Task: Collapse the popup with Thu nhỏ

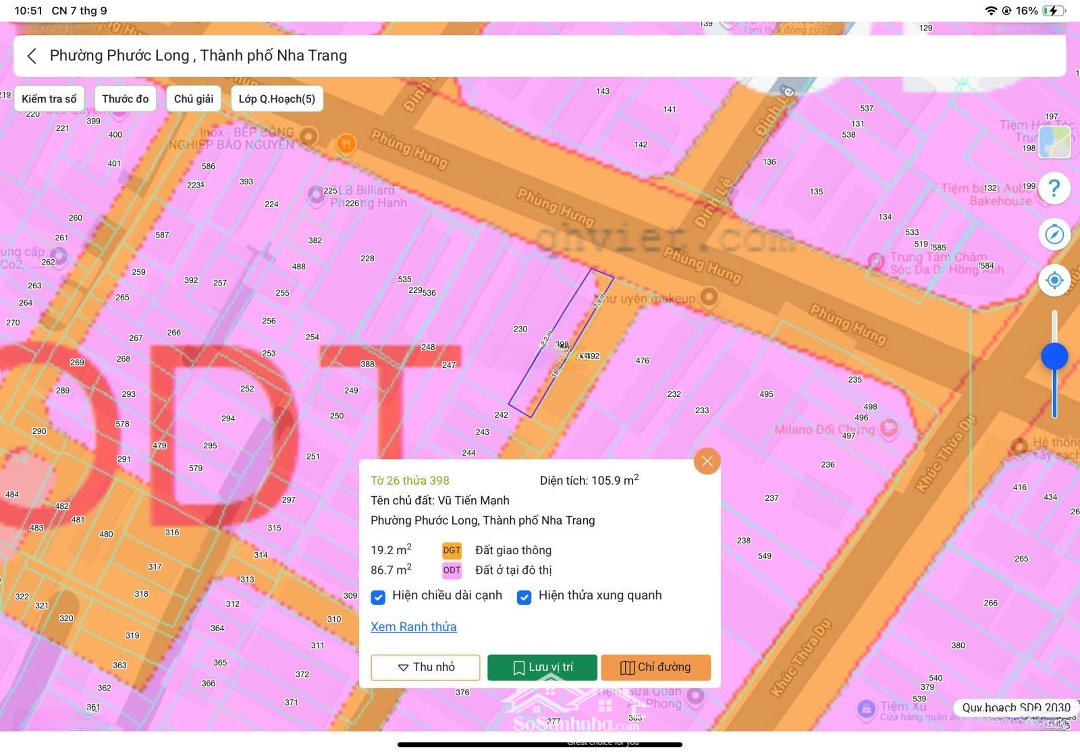Action: click(x=425, y=668)
